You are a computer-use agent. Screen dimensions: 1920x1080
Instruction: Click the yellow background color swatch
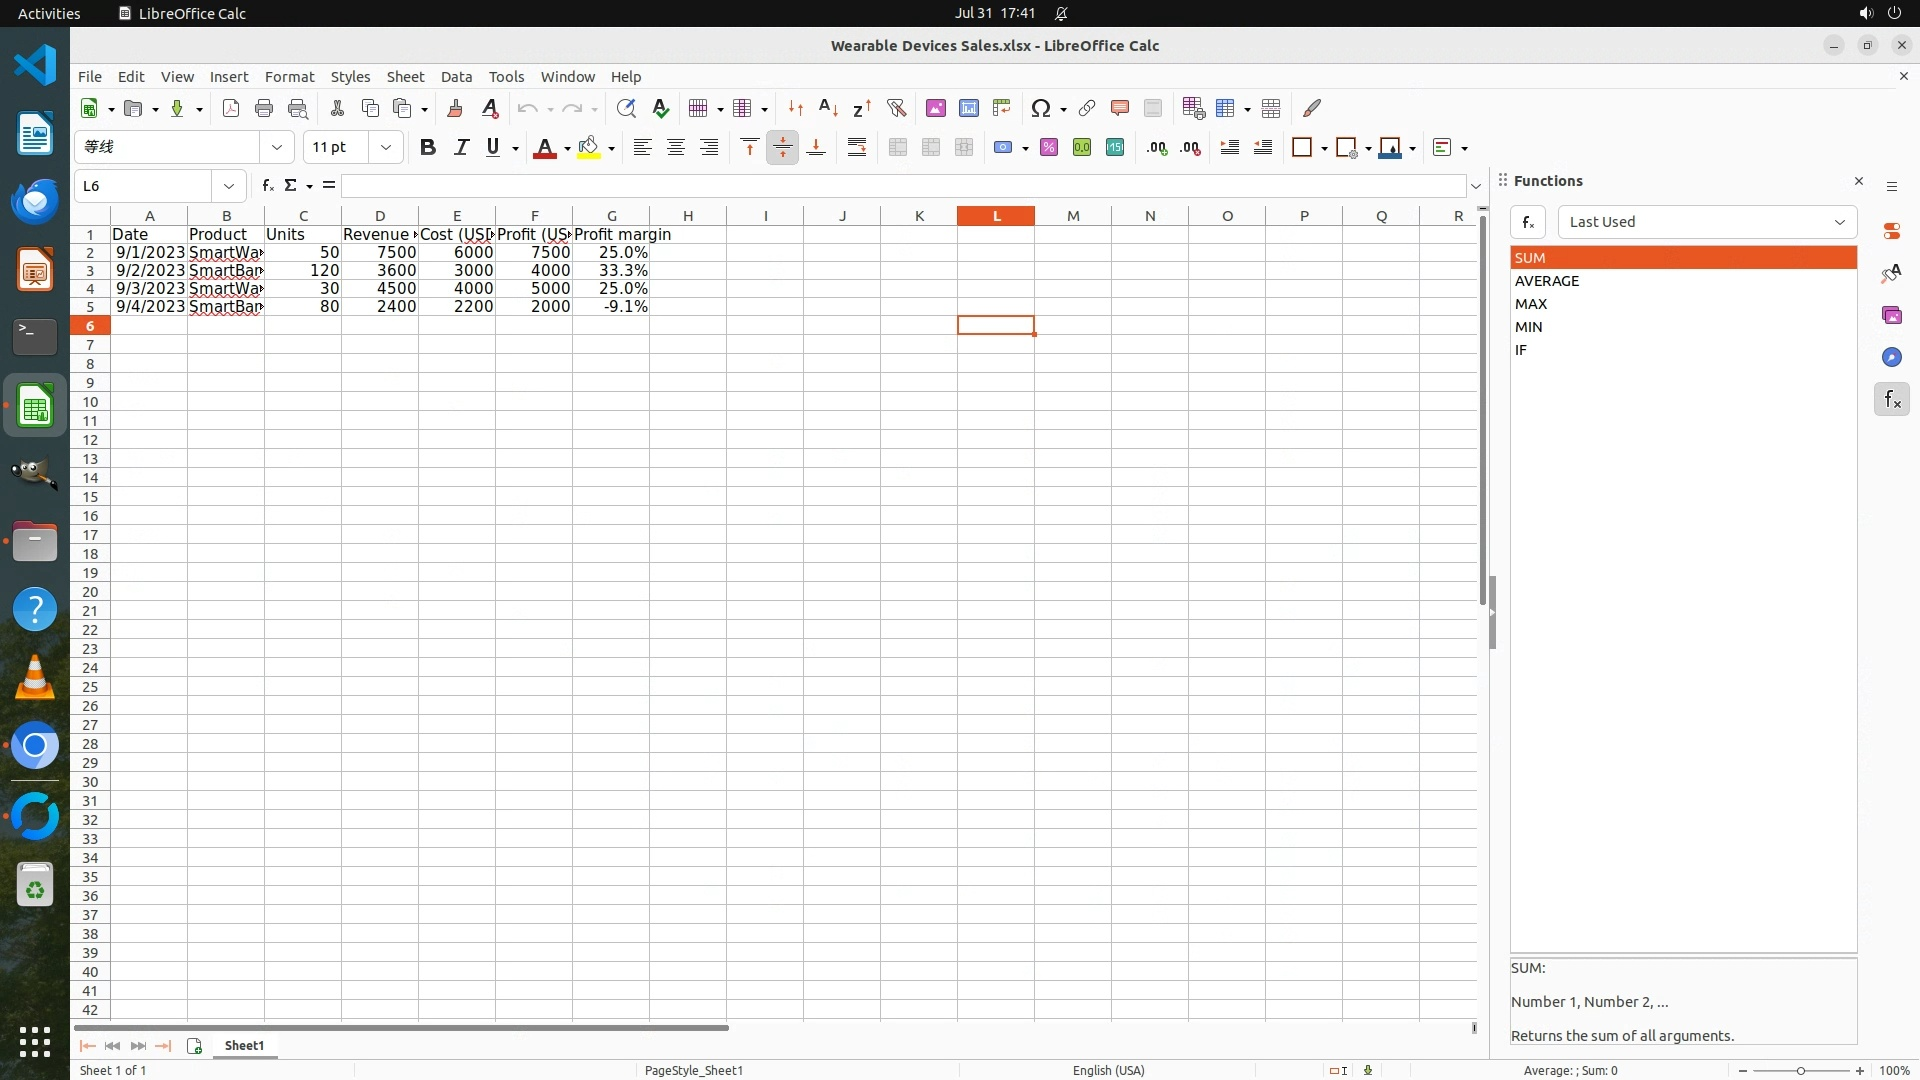[x=589, y=147]
